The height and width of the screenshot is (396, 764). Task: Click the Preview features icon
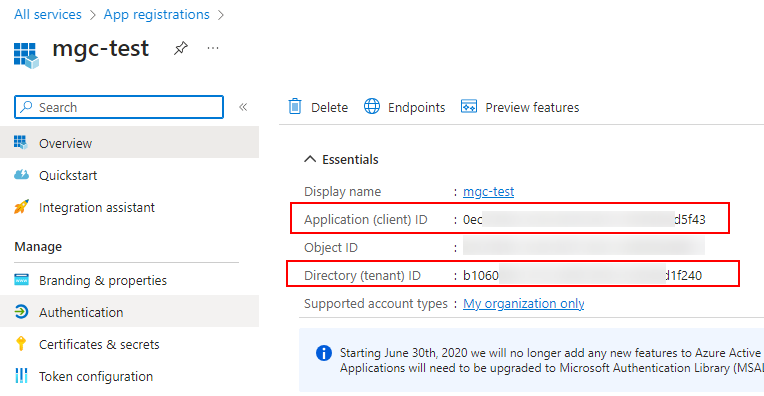(469, 106)
